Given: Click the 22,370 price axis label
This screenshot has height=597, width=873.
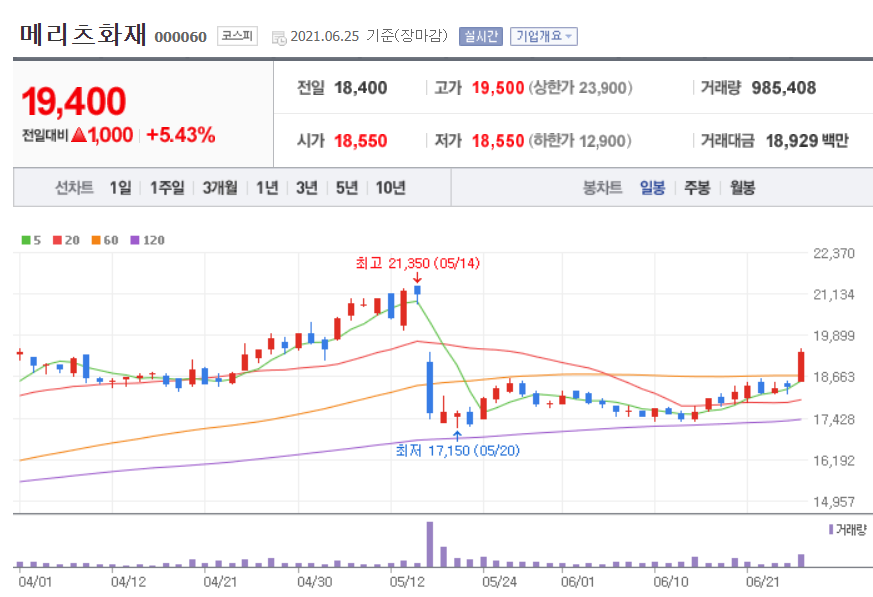Looking at the screenshot, I should coord(834,253).
